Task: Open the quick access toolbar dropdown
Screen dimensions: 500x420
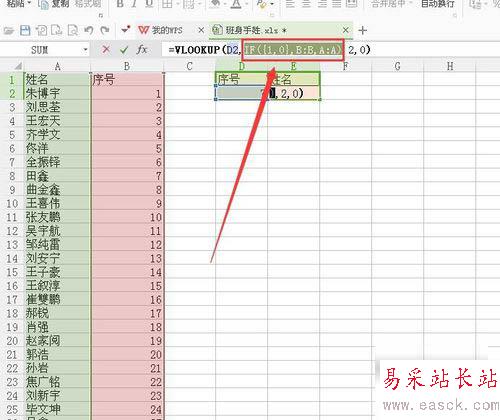Action: [x=126, y=30]
